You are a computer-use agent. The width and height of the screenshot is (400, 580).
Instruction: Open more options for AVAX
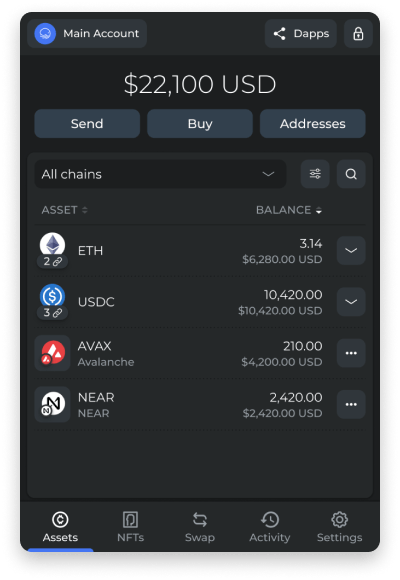[x=351, y=353]
